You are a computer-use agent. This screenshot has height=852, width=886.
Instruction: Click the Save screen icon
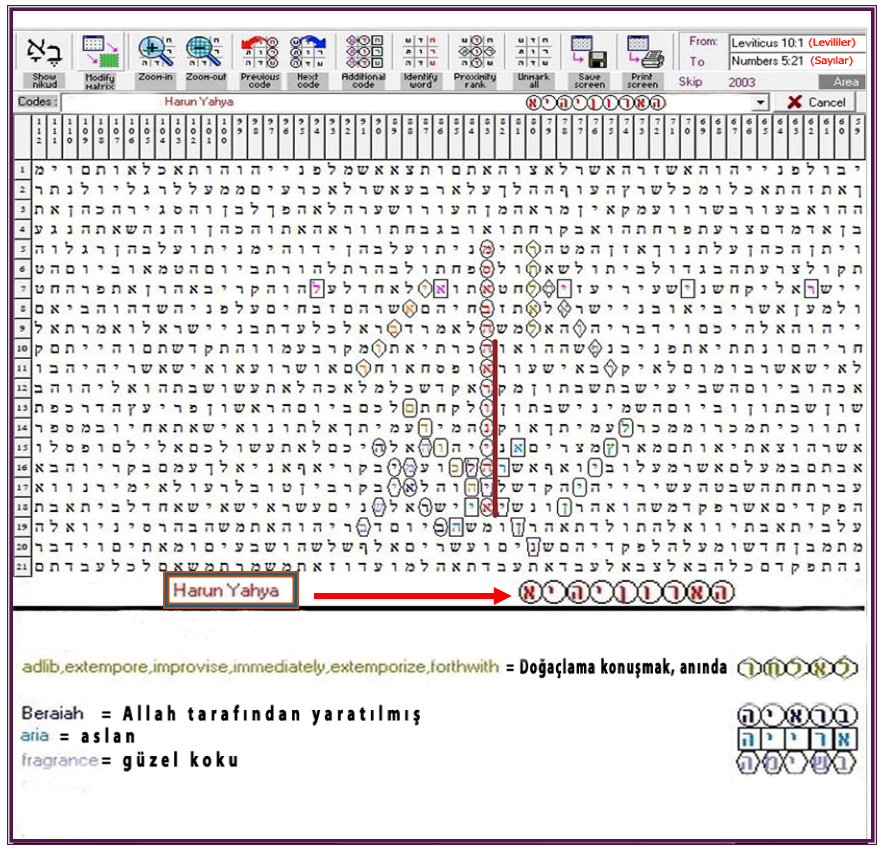pyautogui.click(x=589, y=52)
